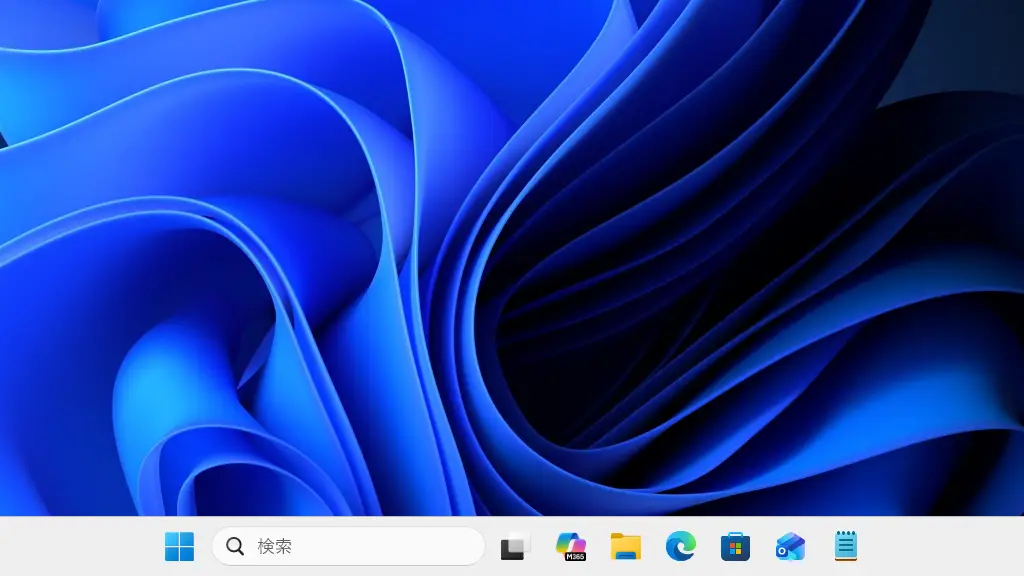
Task: Click the magnifying glass search icon
Action: pyautogui.click(x=235, y=546)
